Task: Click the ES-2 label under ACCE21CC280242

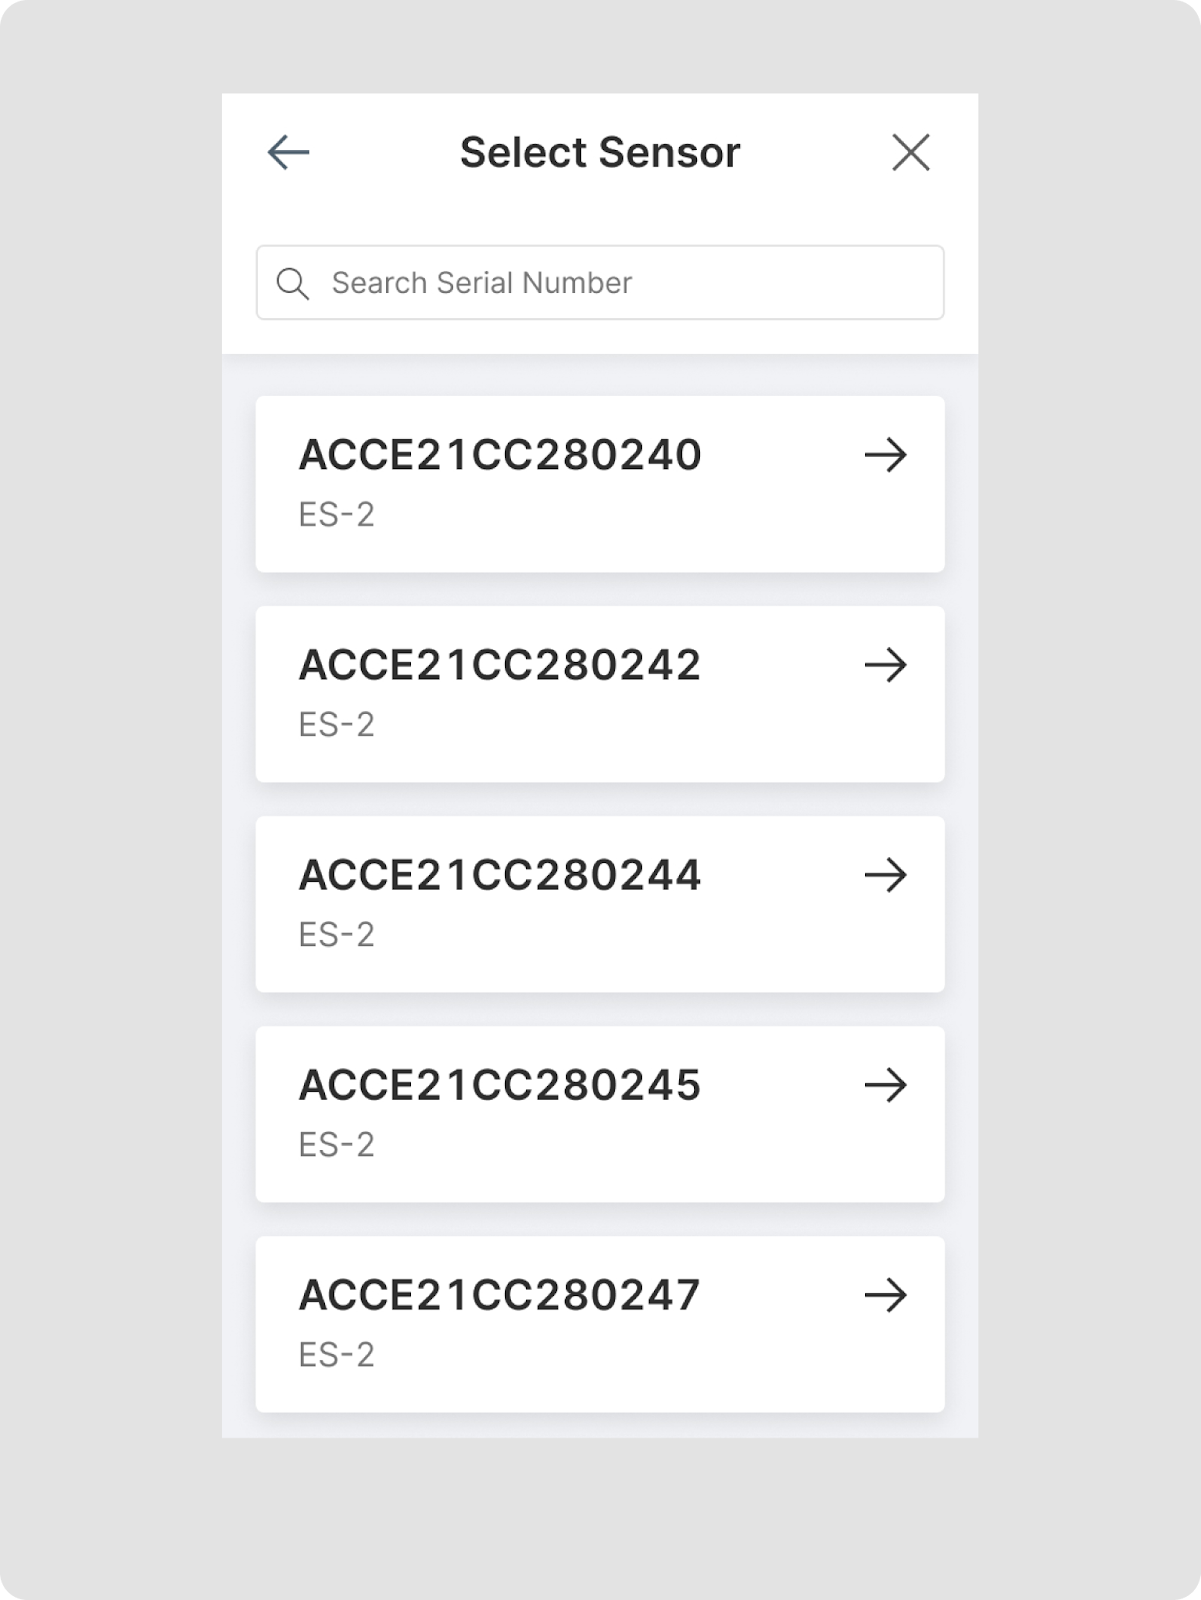Action: tap(336, 725)
